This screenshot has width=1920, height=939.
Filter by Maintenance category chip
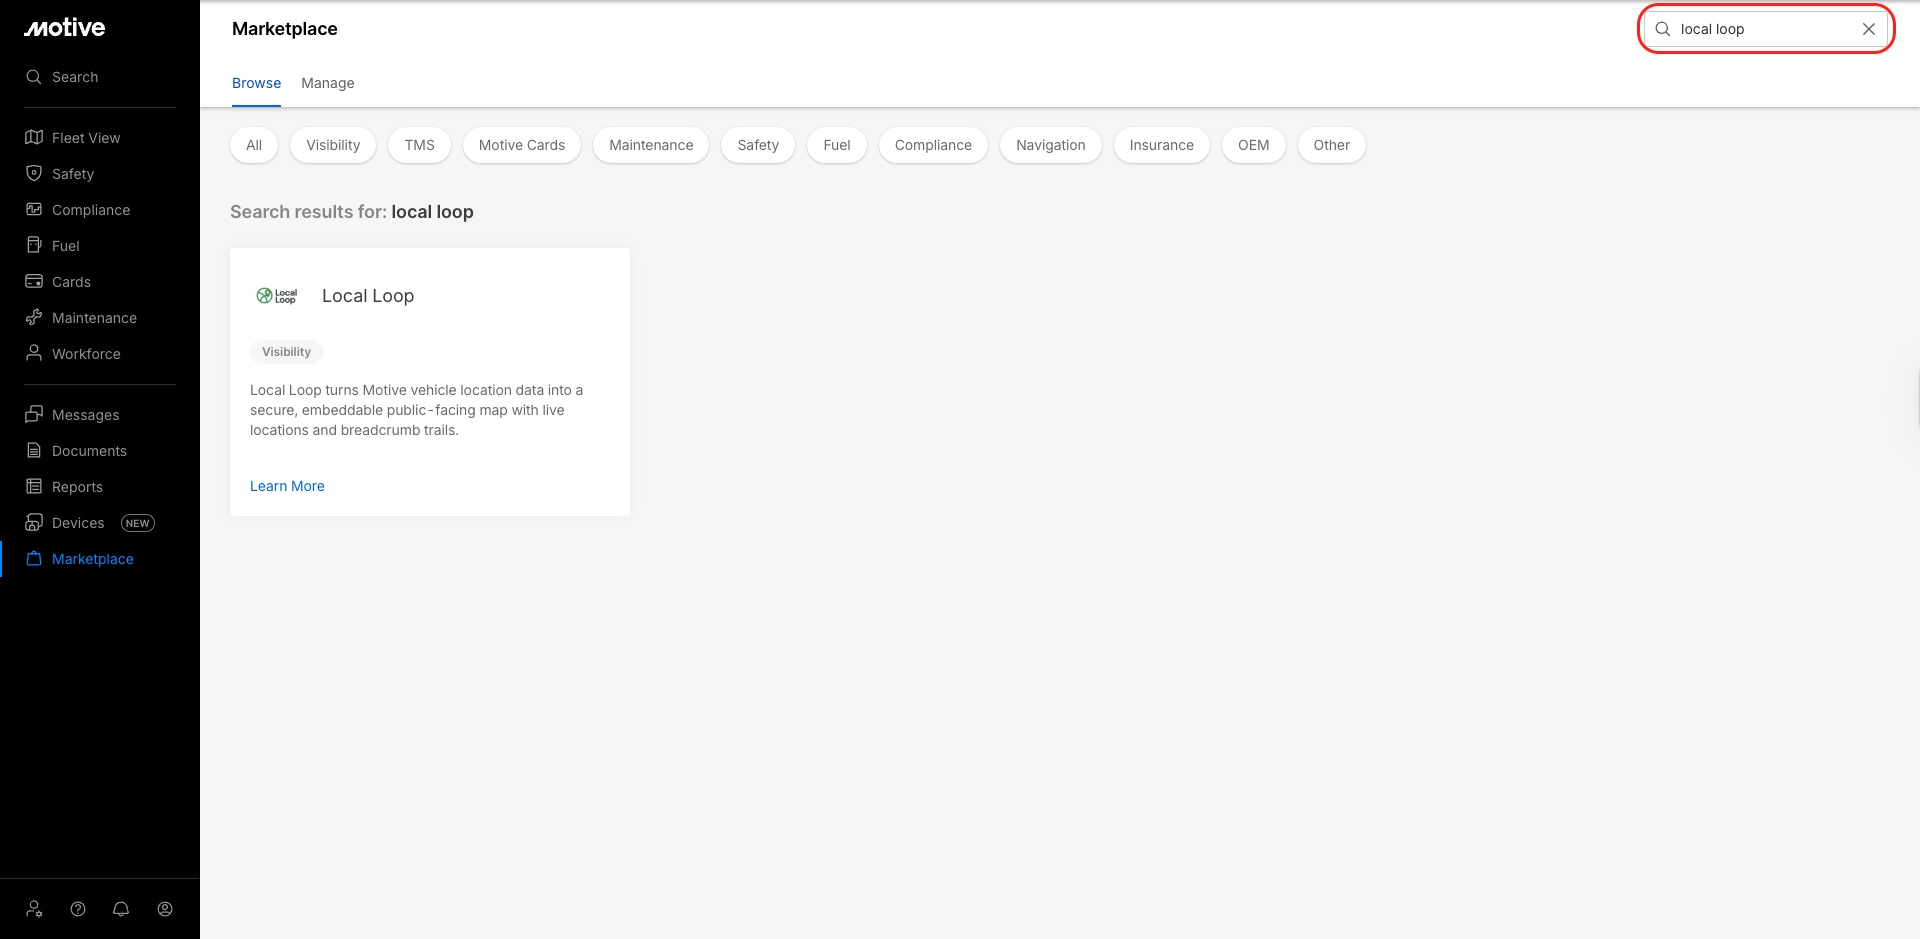coord(651,145)
